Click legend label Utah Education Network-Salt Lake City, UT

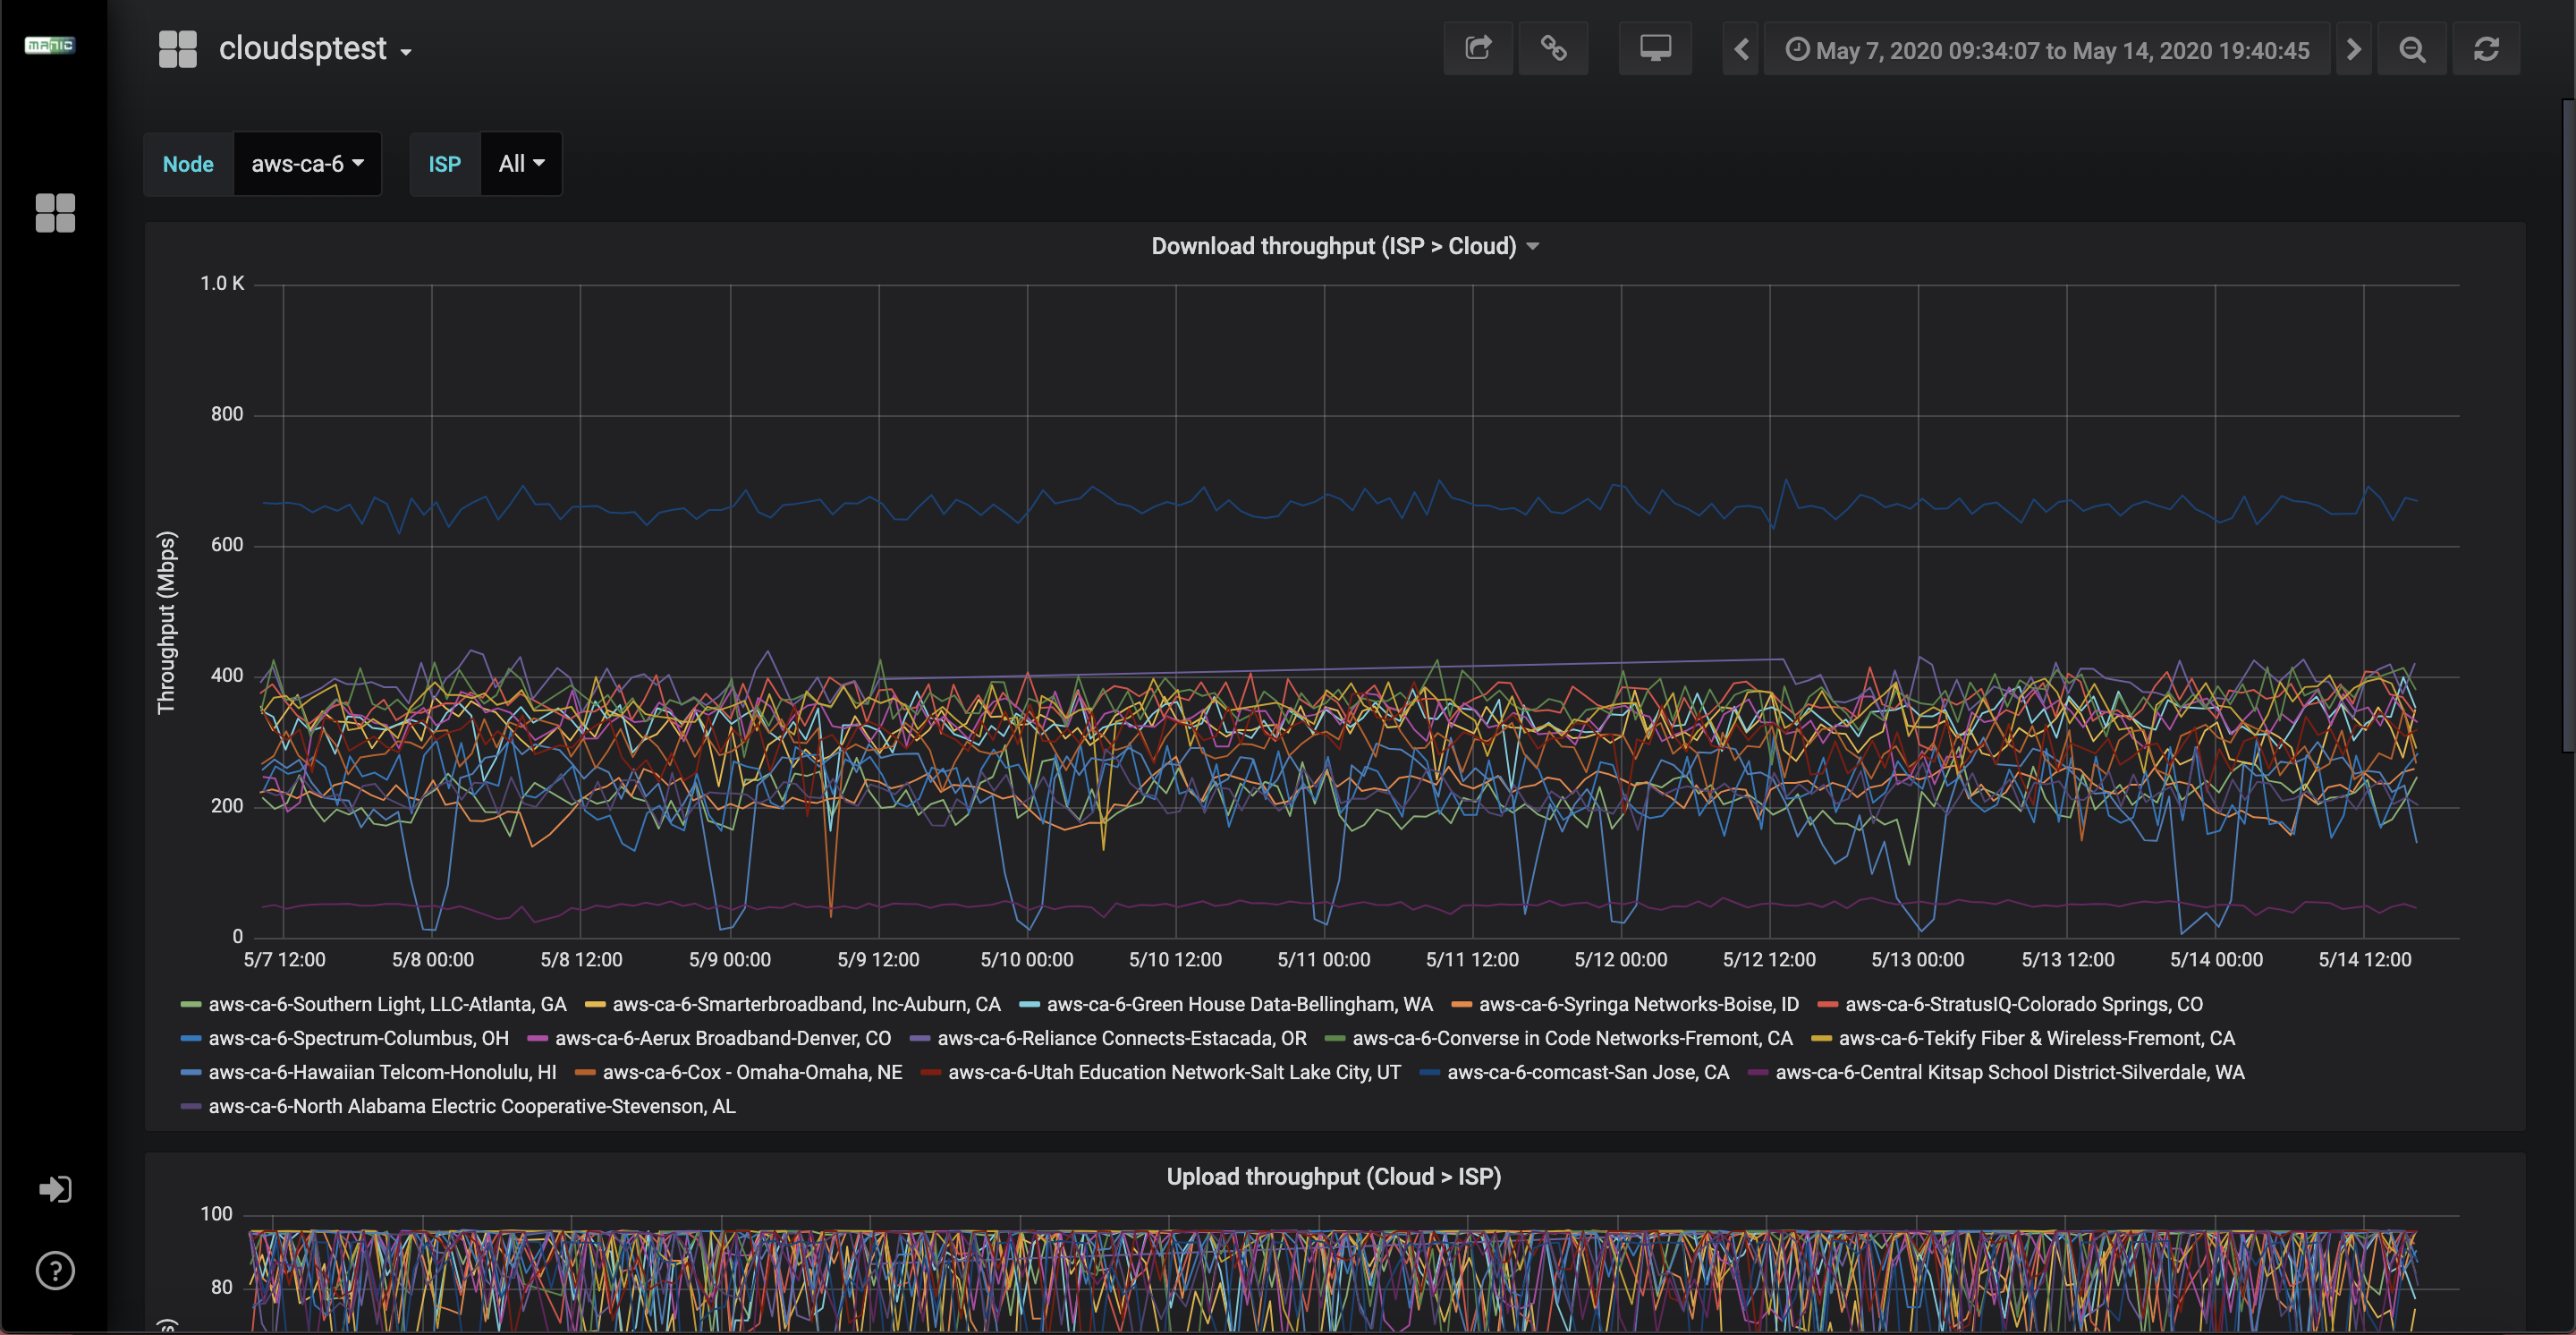pos(1174,1072)
